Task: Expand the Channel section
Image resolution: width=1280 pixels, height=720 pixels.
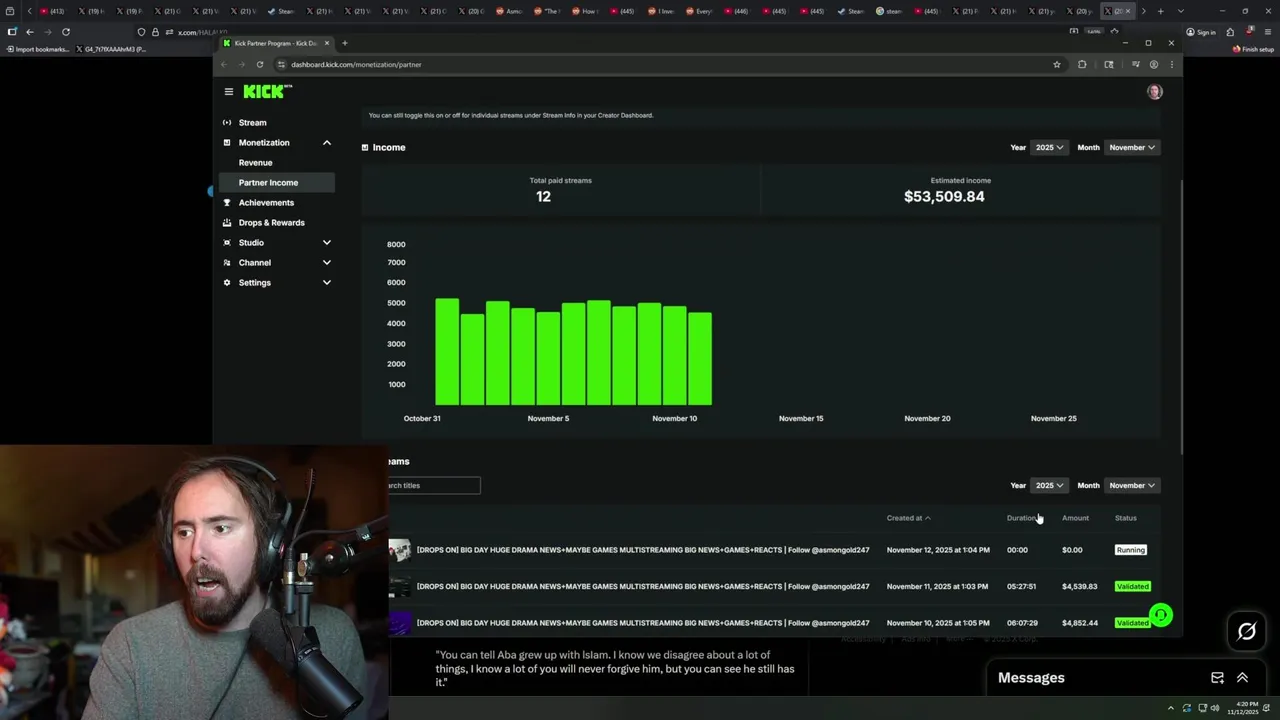Action: click(326, 263)
